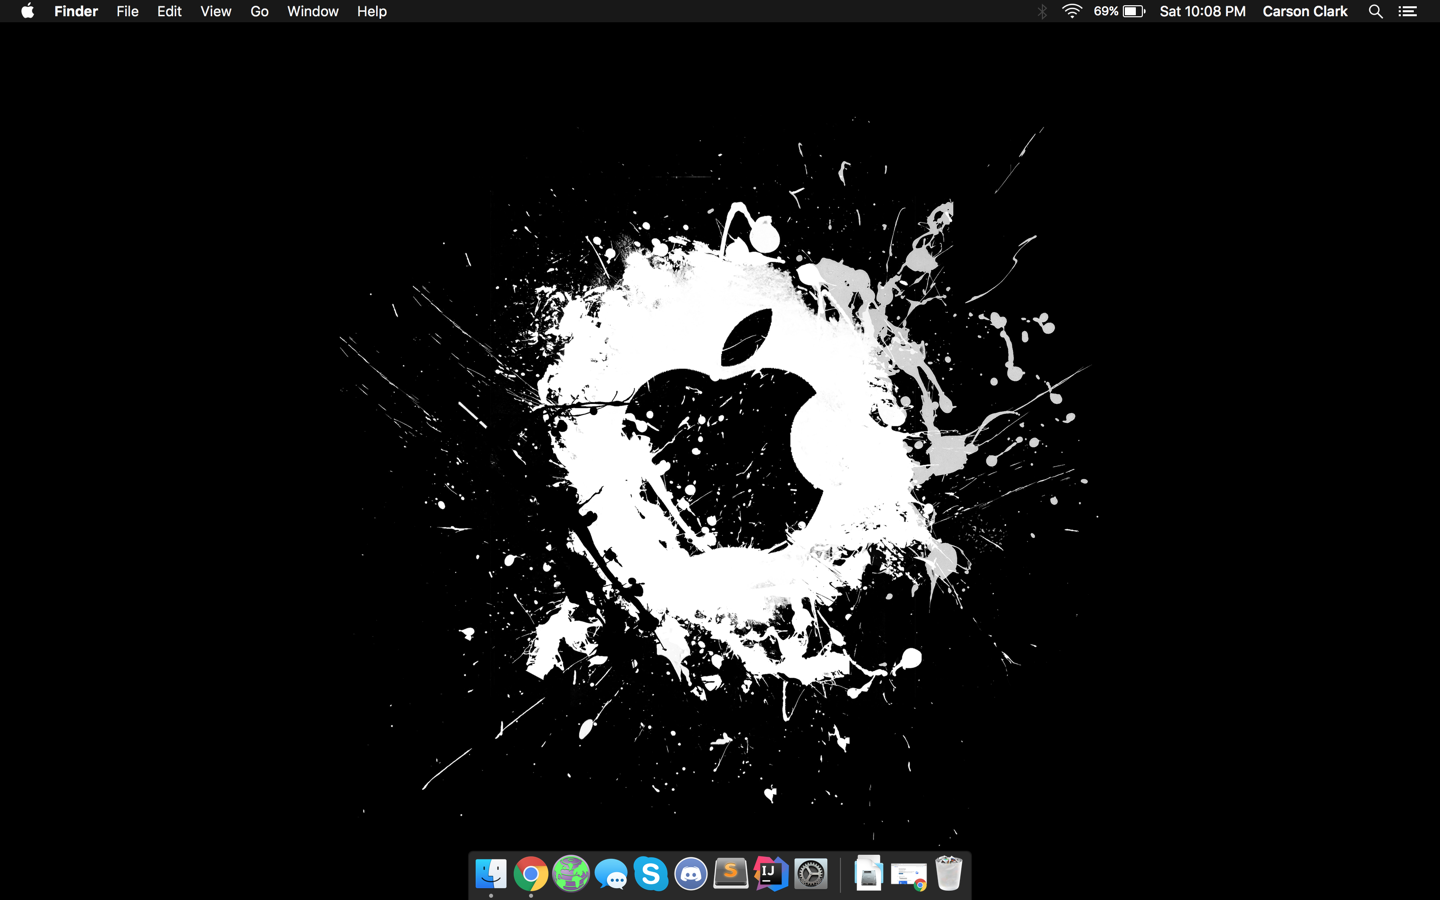The height and width of the screenshot is (900, 1440).
Task: Open Notification Center list icon
Action: (1407, 11)
